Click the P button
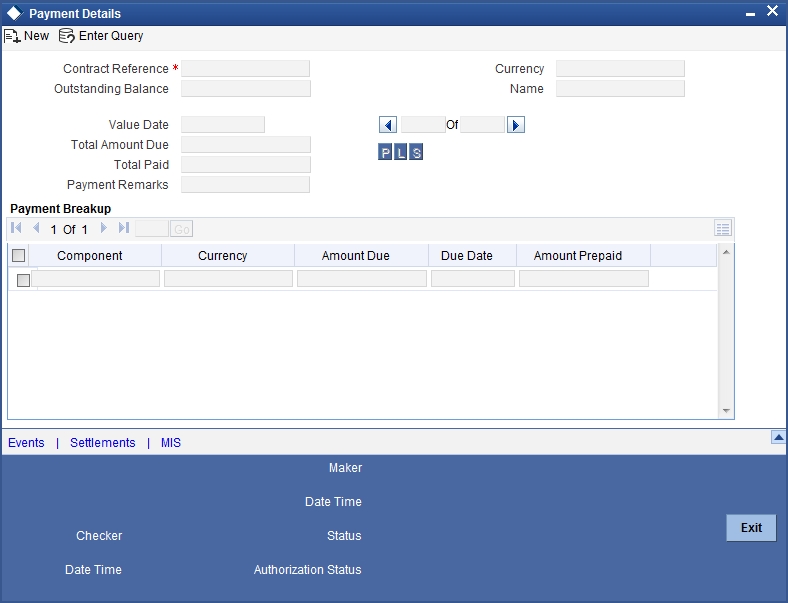The width and height of the screenshot is (788, 603). [x=385, y=152]
